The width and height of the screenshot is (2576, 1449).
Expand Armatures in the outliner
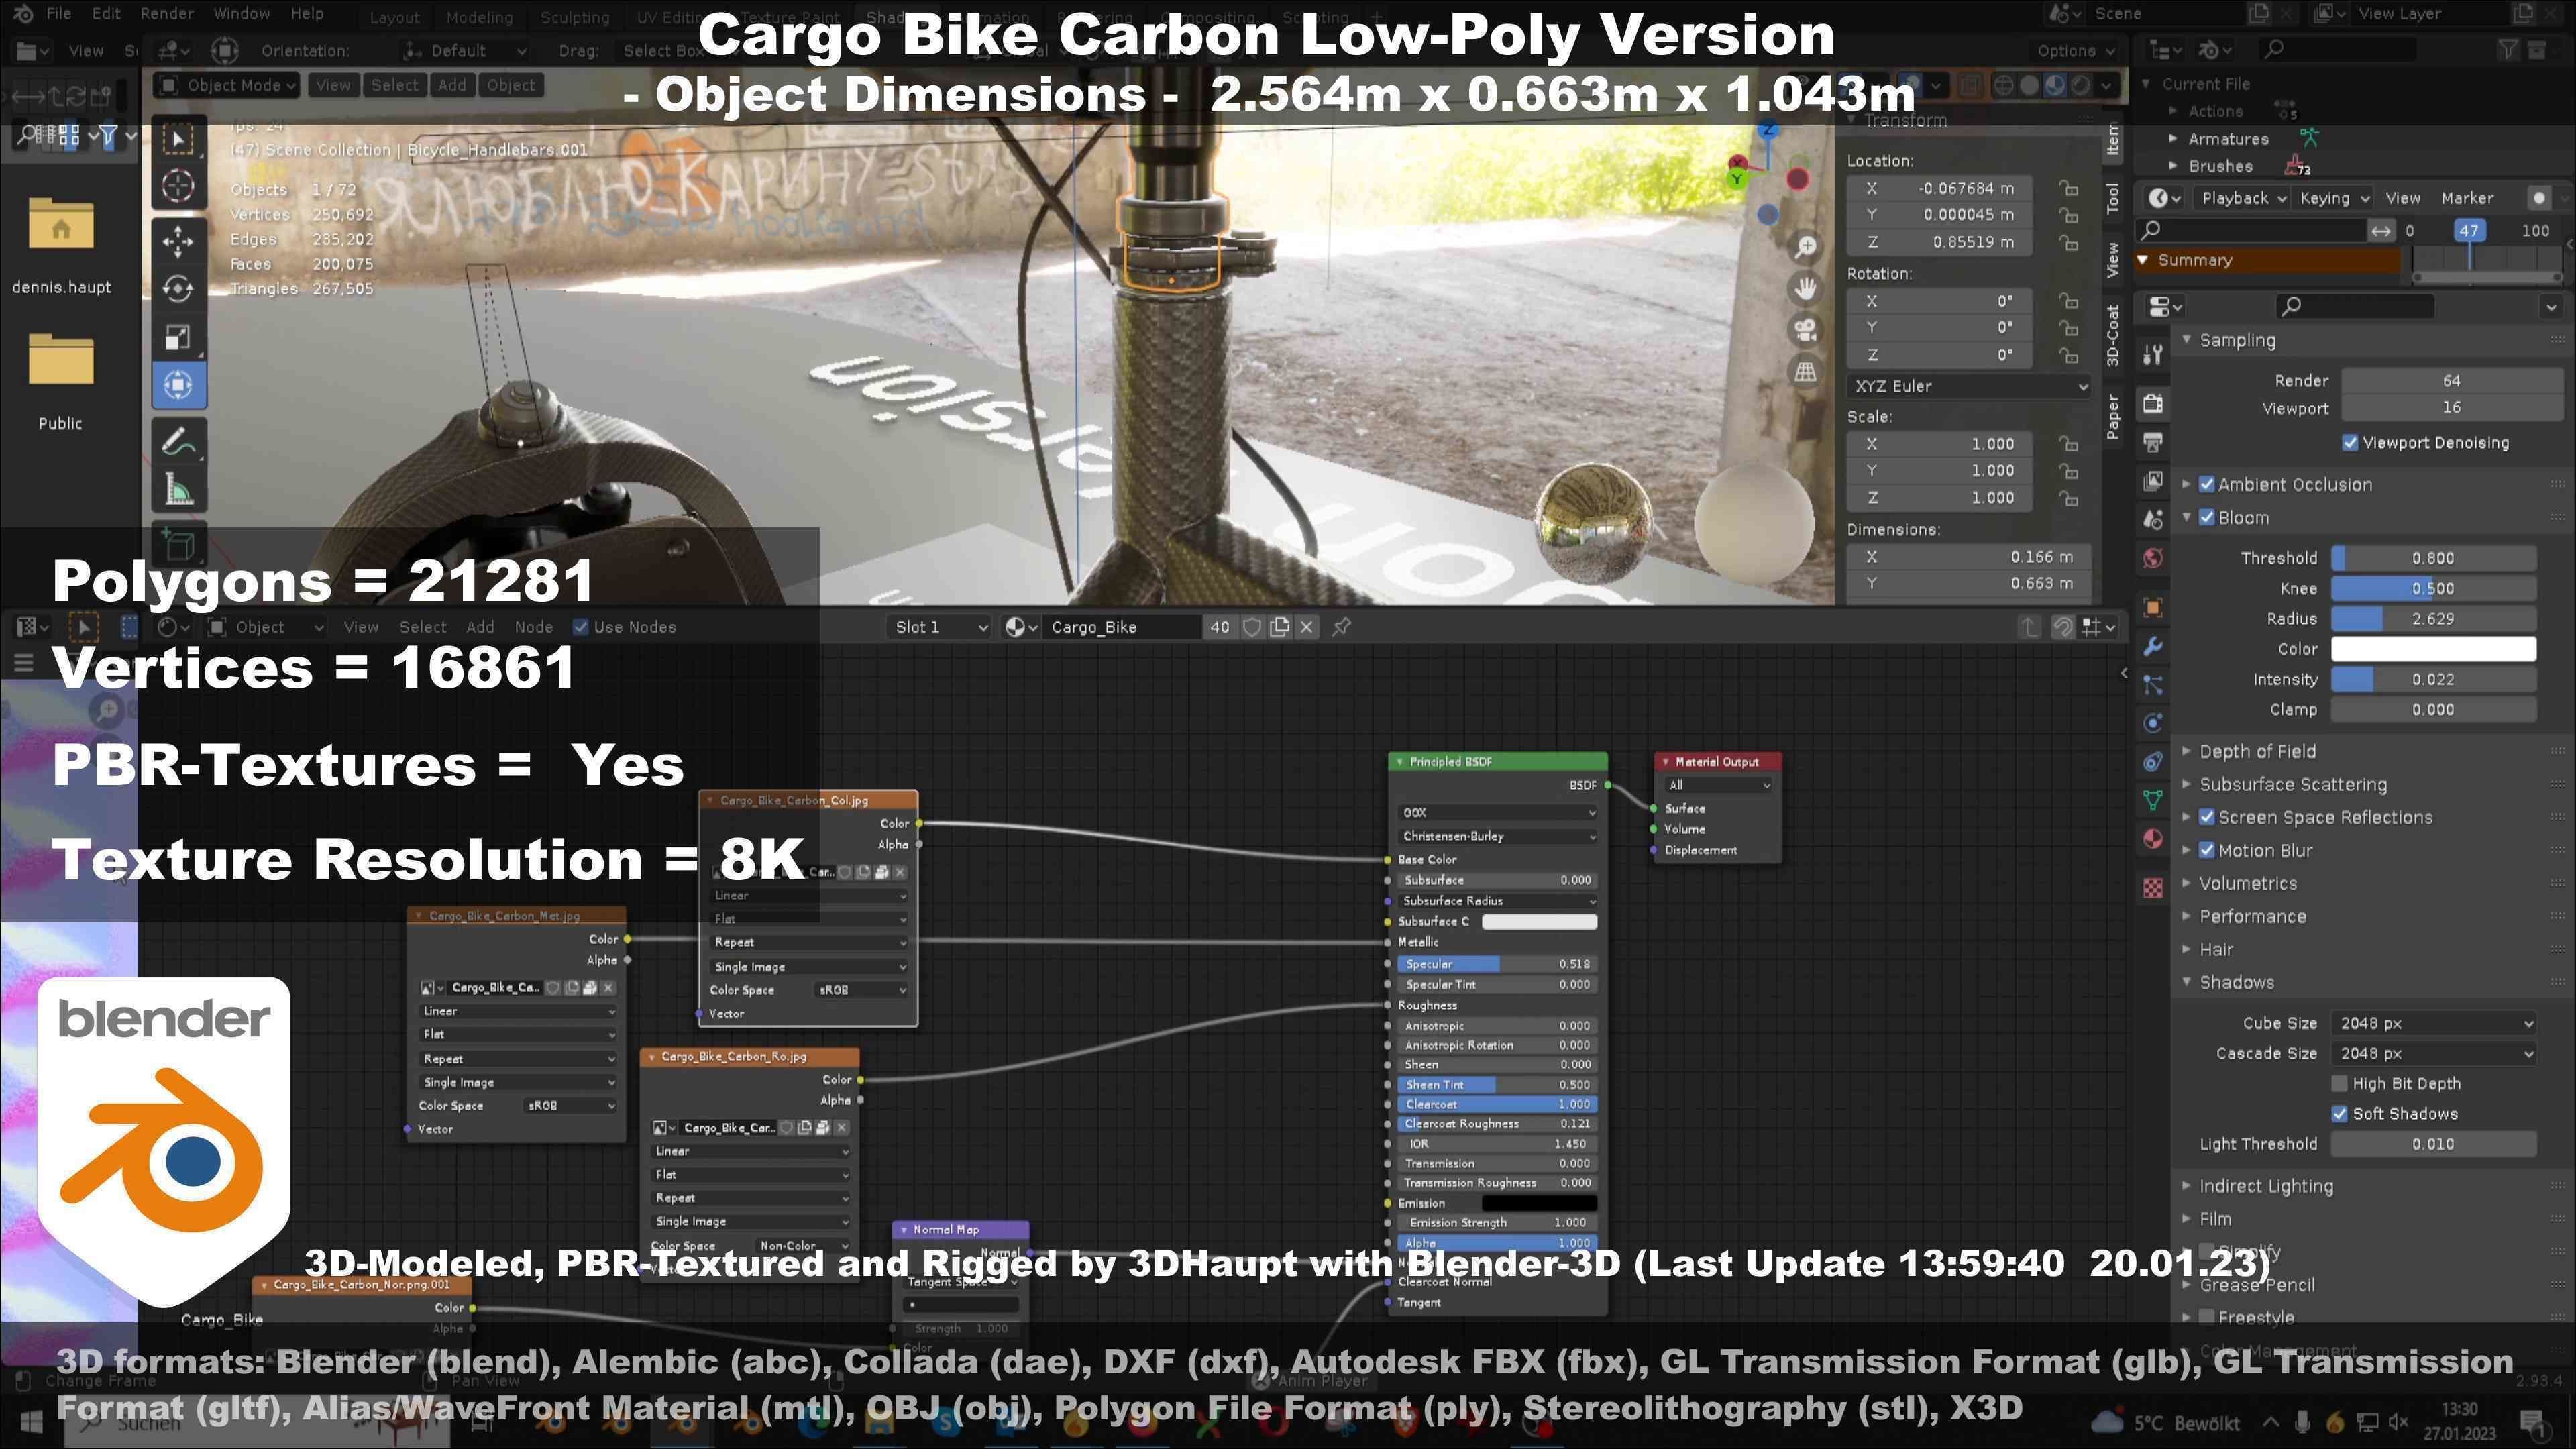[x=2173, y=139]
